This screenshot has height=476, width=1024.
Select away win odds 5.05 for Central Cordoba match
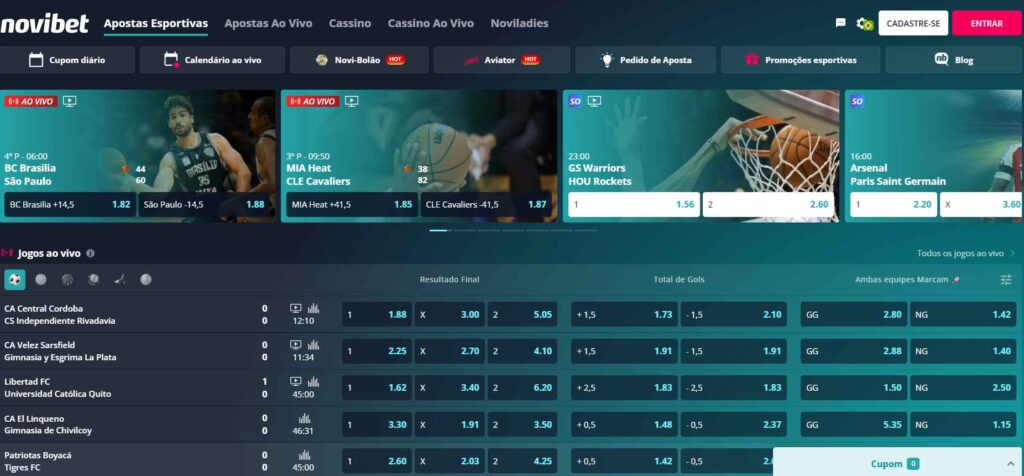[x=522, y=314]
